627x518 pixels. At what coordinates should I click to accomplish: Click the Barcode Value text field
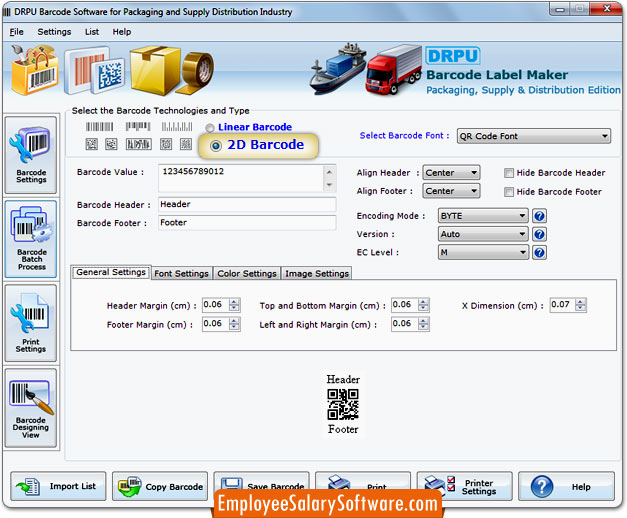coord(242,178)
